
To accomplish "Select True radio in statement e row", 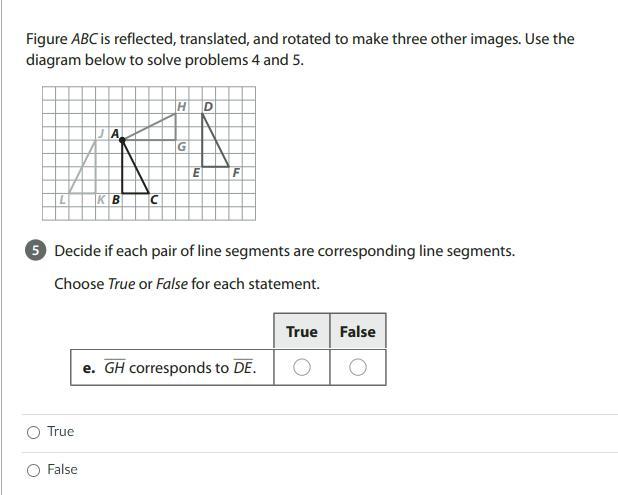I will (x=301, y=368).
